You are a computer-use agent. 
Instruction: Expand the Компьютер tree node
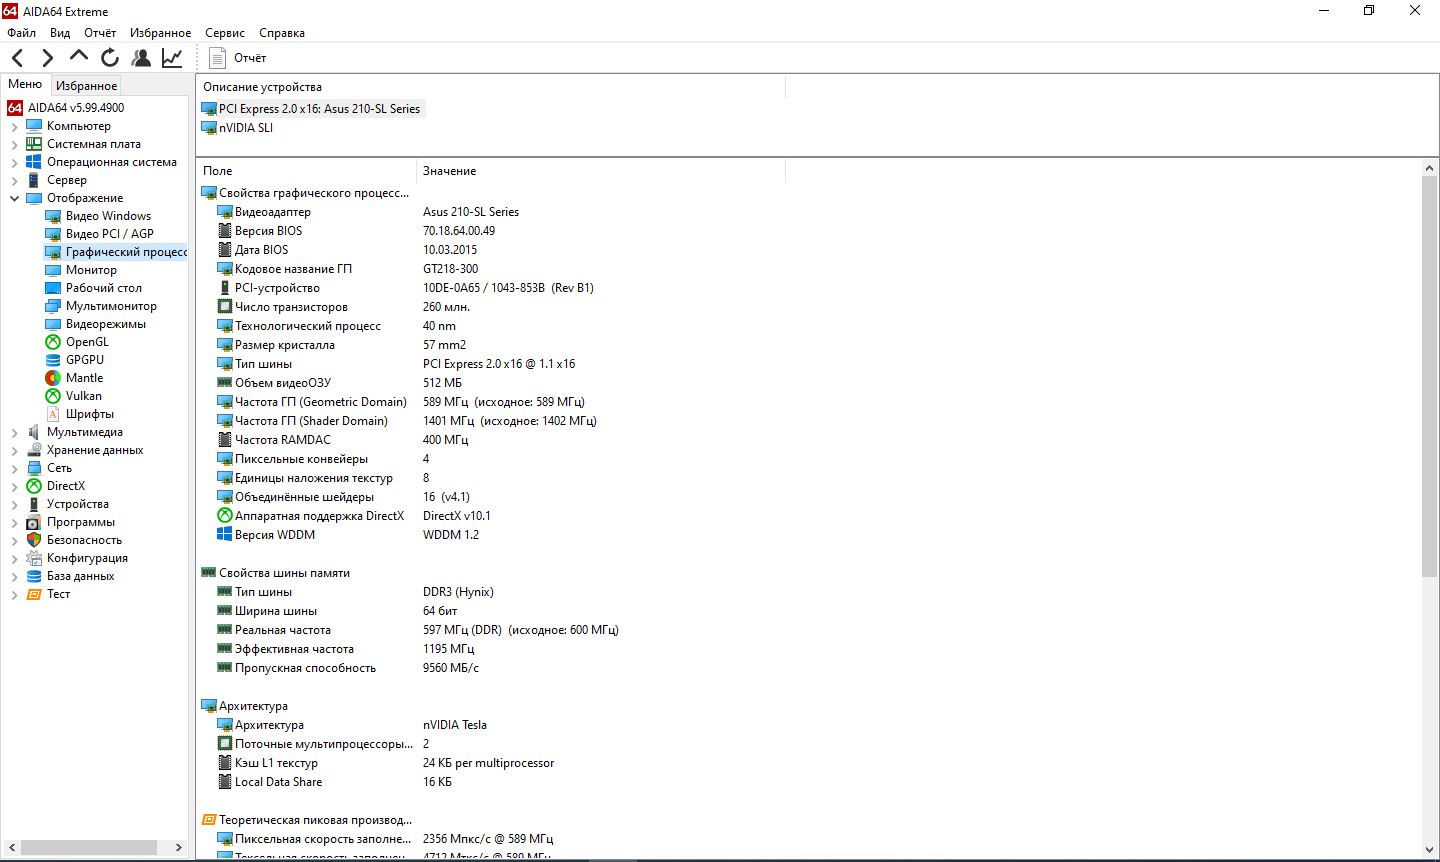pos(14,127)
